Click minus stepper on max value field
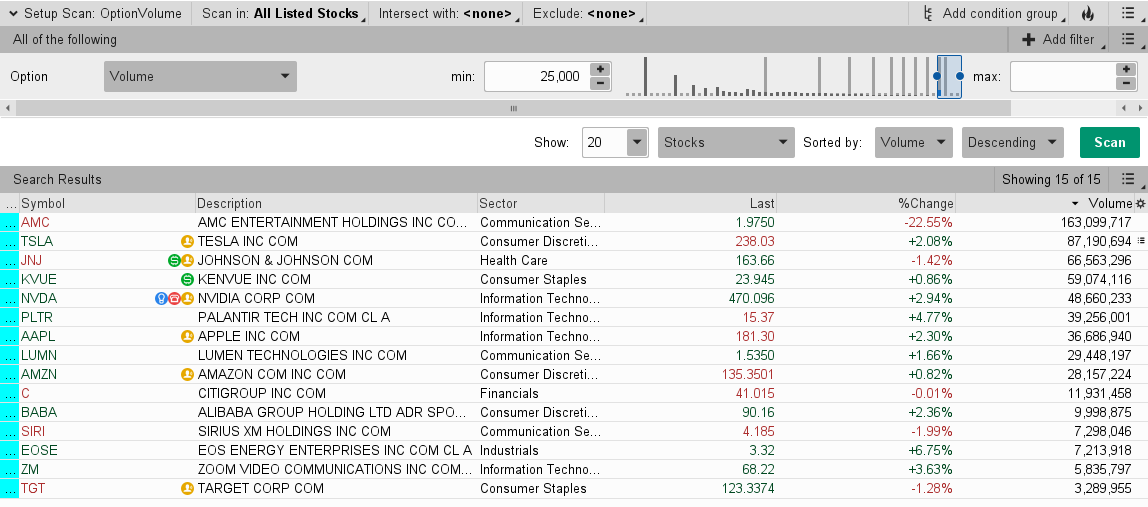Viewport: 1148px width, 507px height. (1126, 84)
